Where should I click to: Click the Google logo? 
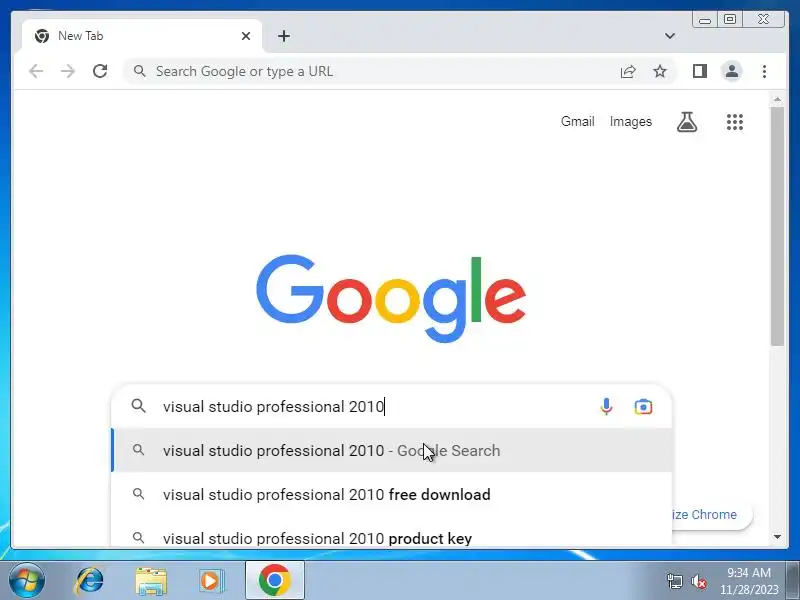point(391,298)
